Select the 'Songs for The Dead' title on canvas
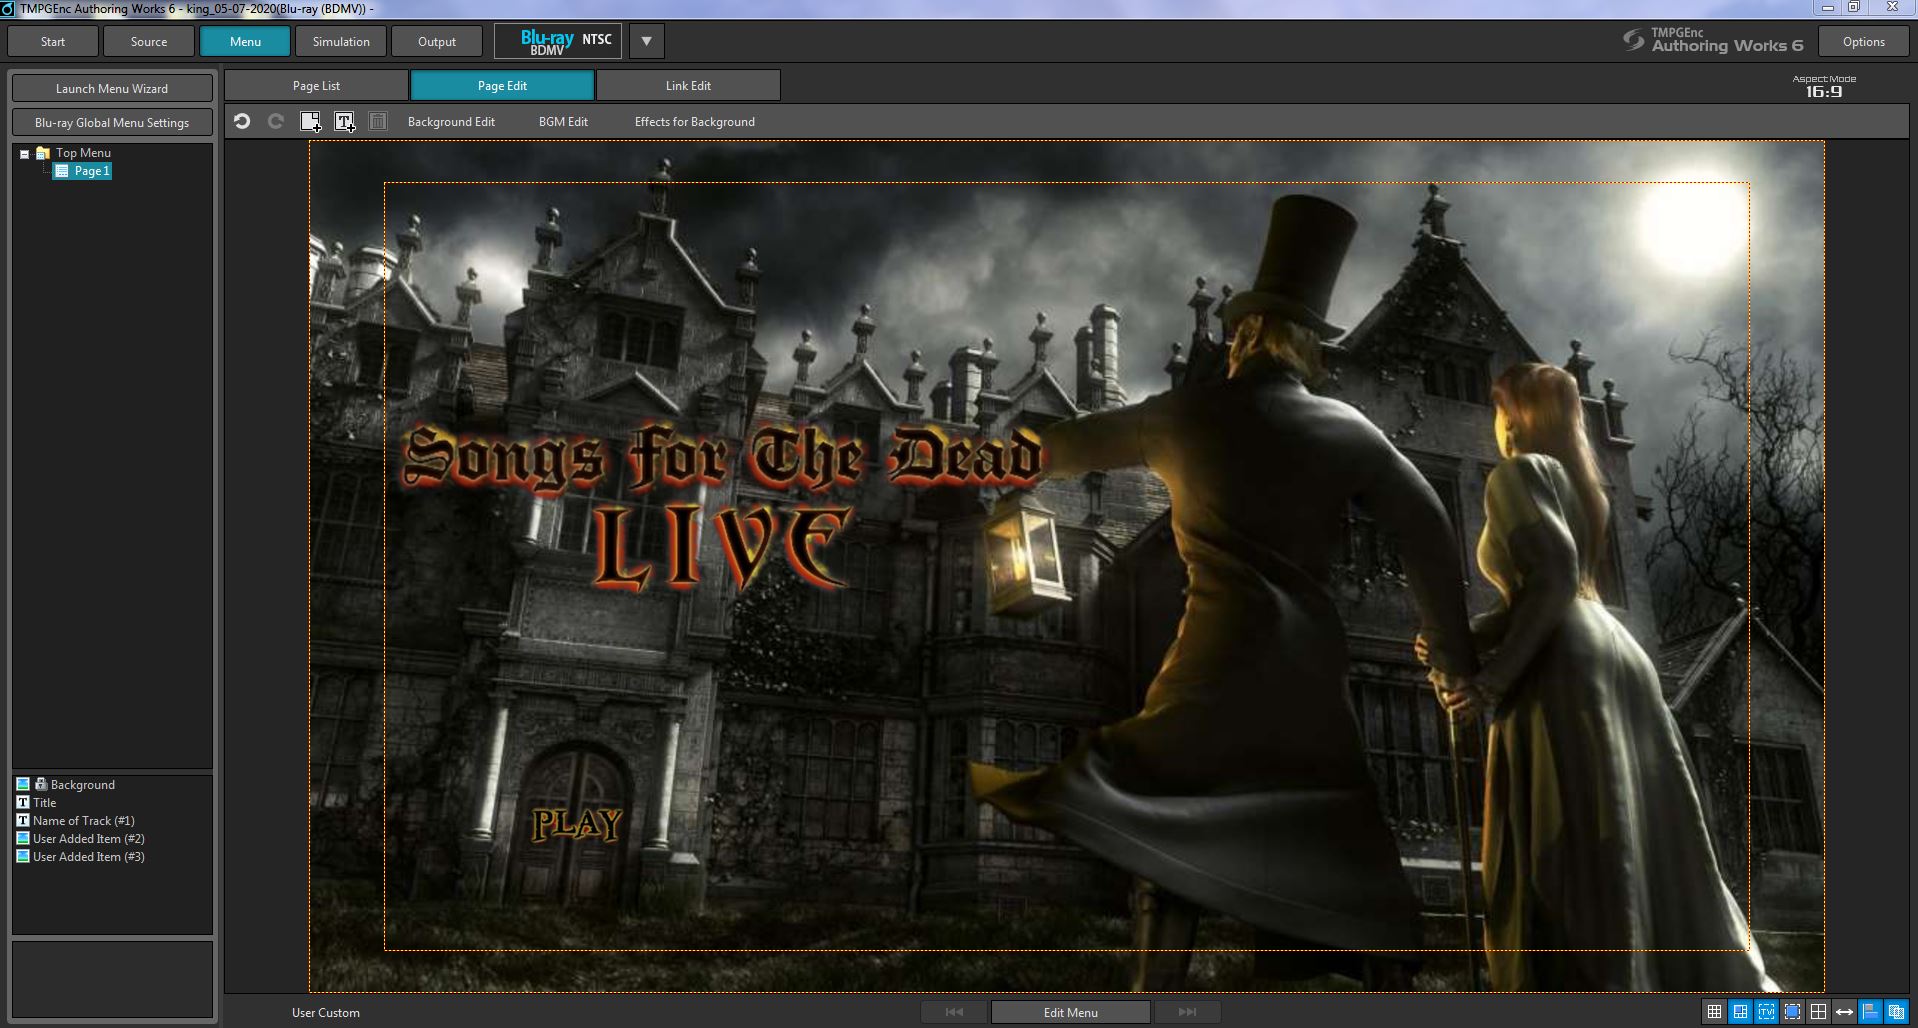 722,458
